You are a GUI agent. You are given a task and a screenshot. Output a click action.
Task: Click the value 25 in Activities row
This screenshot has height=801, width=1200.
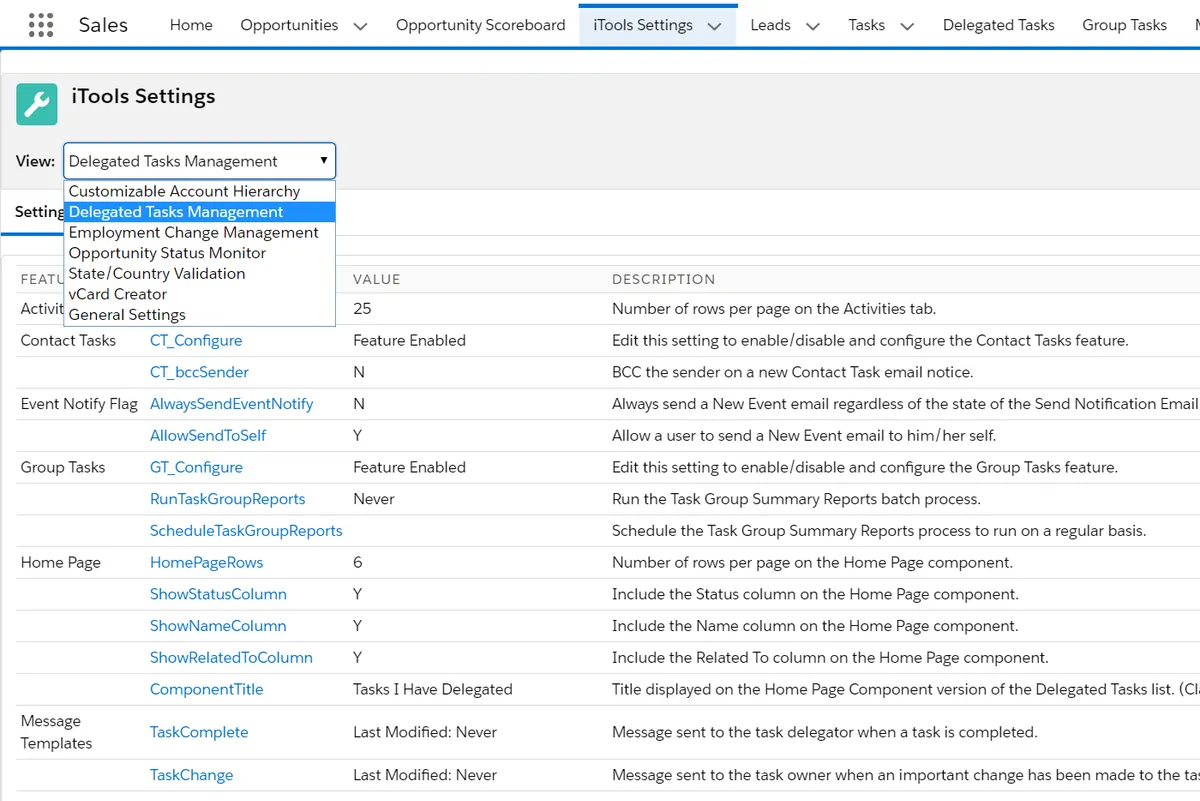point(362,309)
